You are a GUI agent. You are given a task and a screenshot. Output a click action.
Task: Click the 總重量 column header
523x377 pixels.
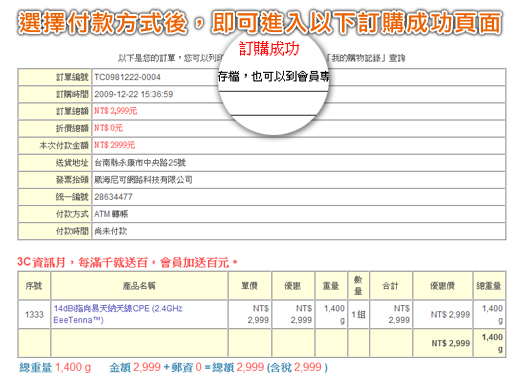tap(489, 286)
